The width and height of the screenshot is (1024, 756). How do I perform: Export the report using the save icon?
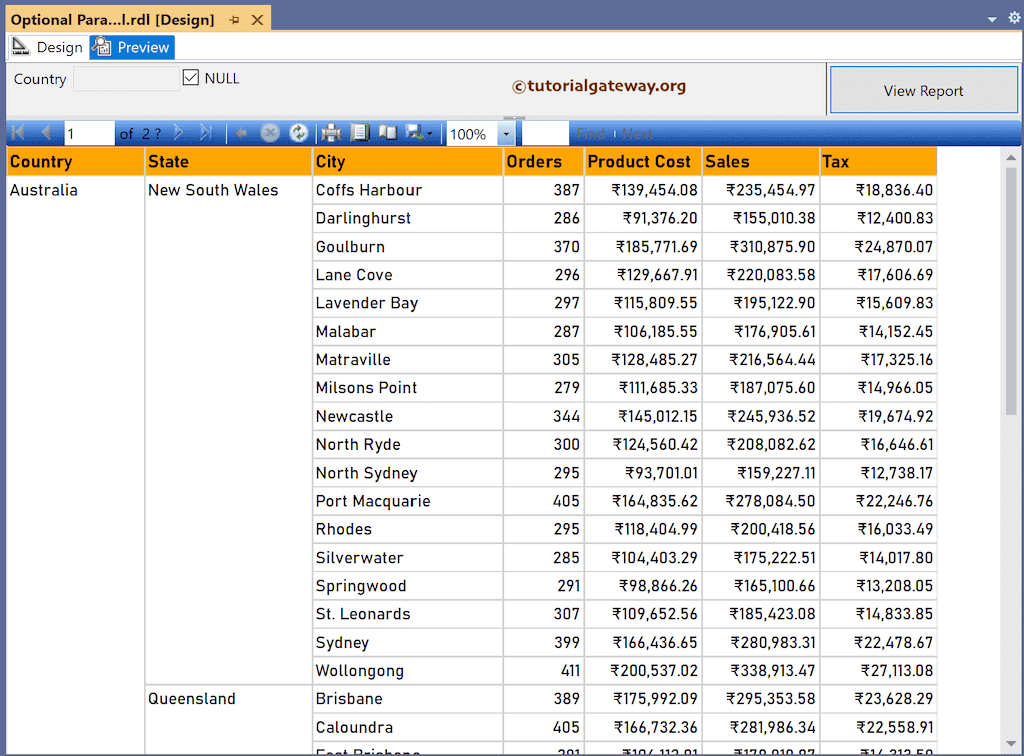413,133
